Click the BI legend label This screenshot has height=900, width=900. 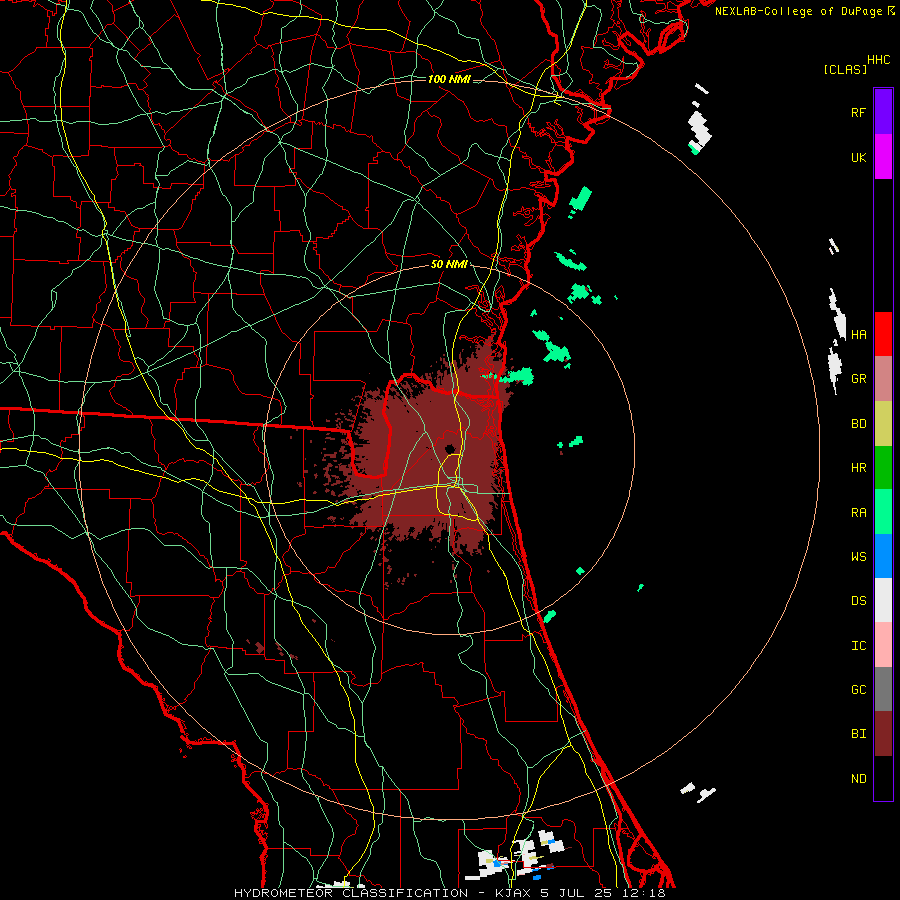(x=859, y=734)
